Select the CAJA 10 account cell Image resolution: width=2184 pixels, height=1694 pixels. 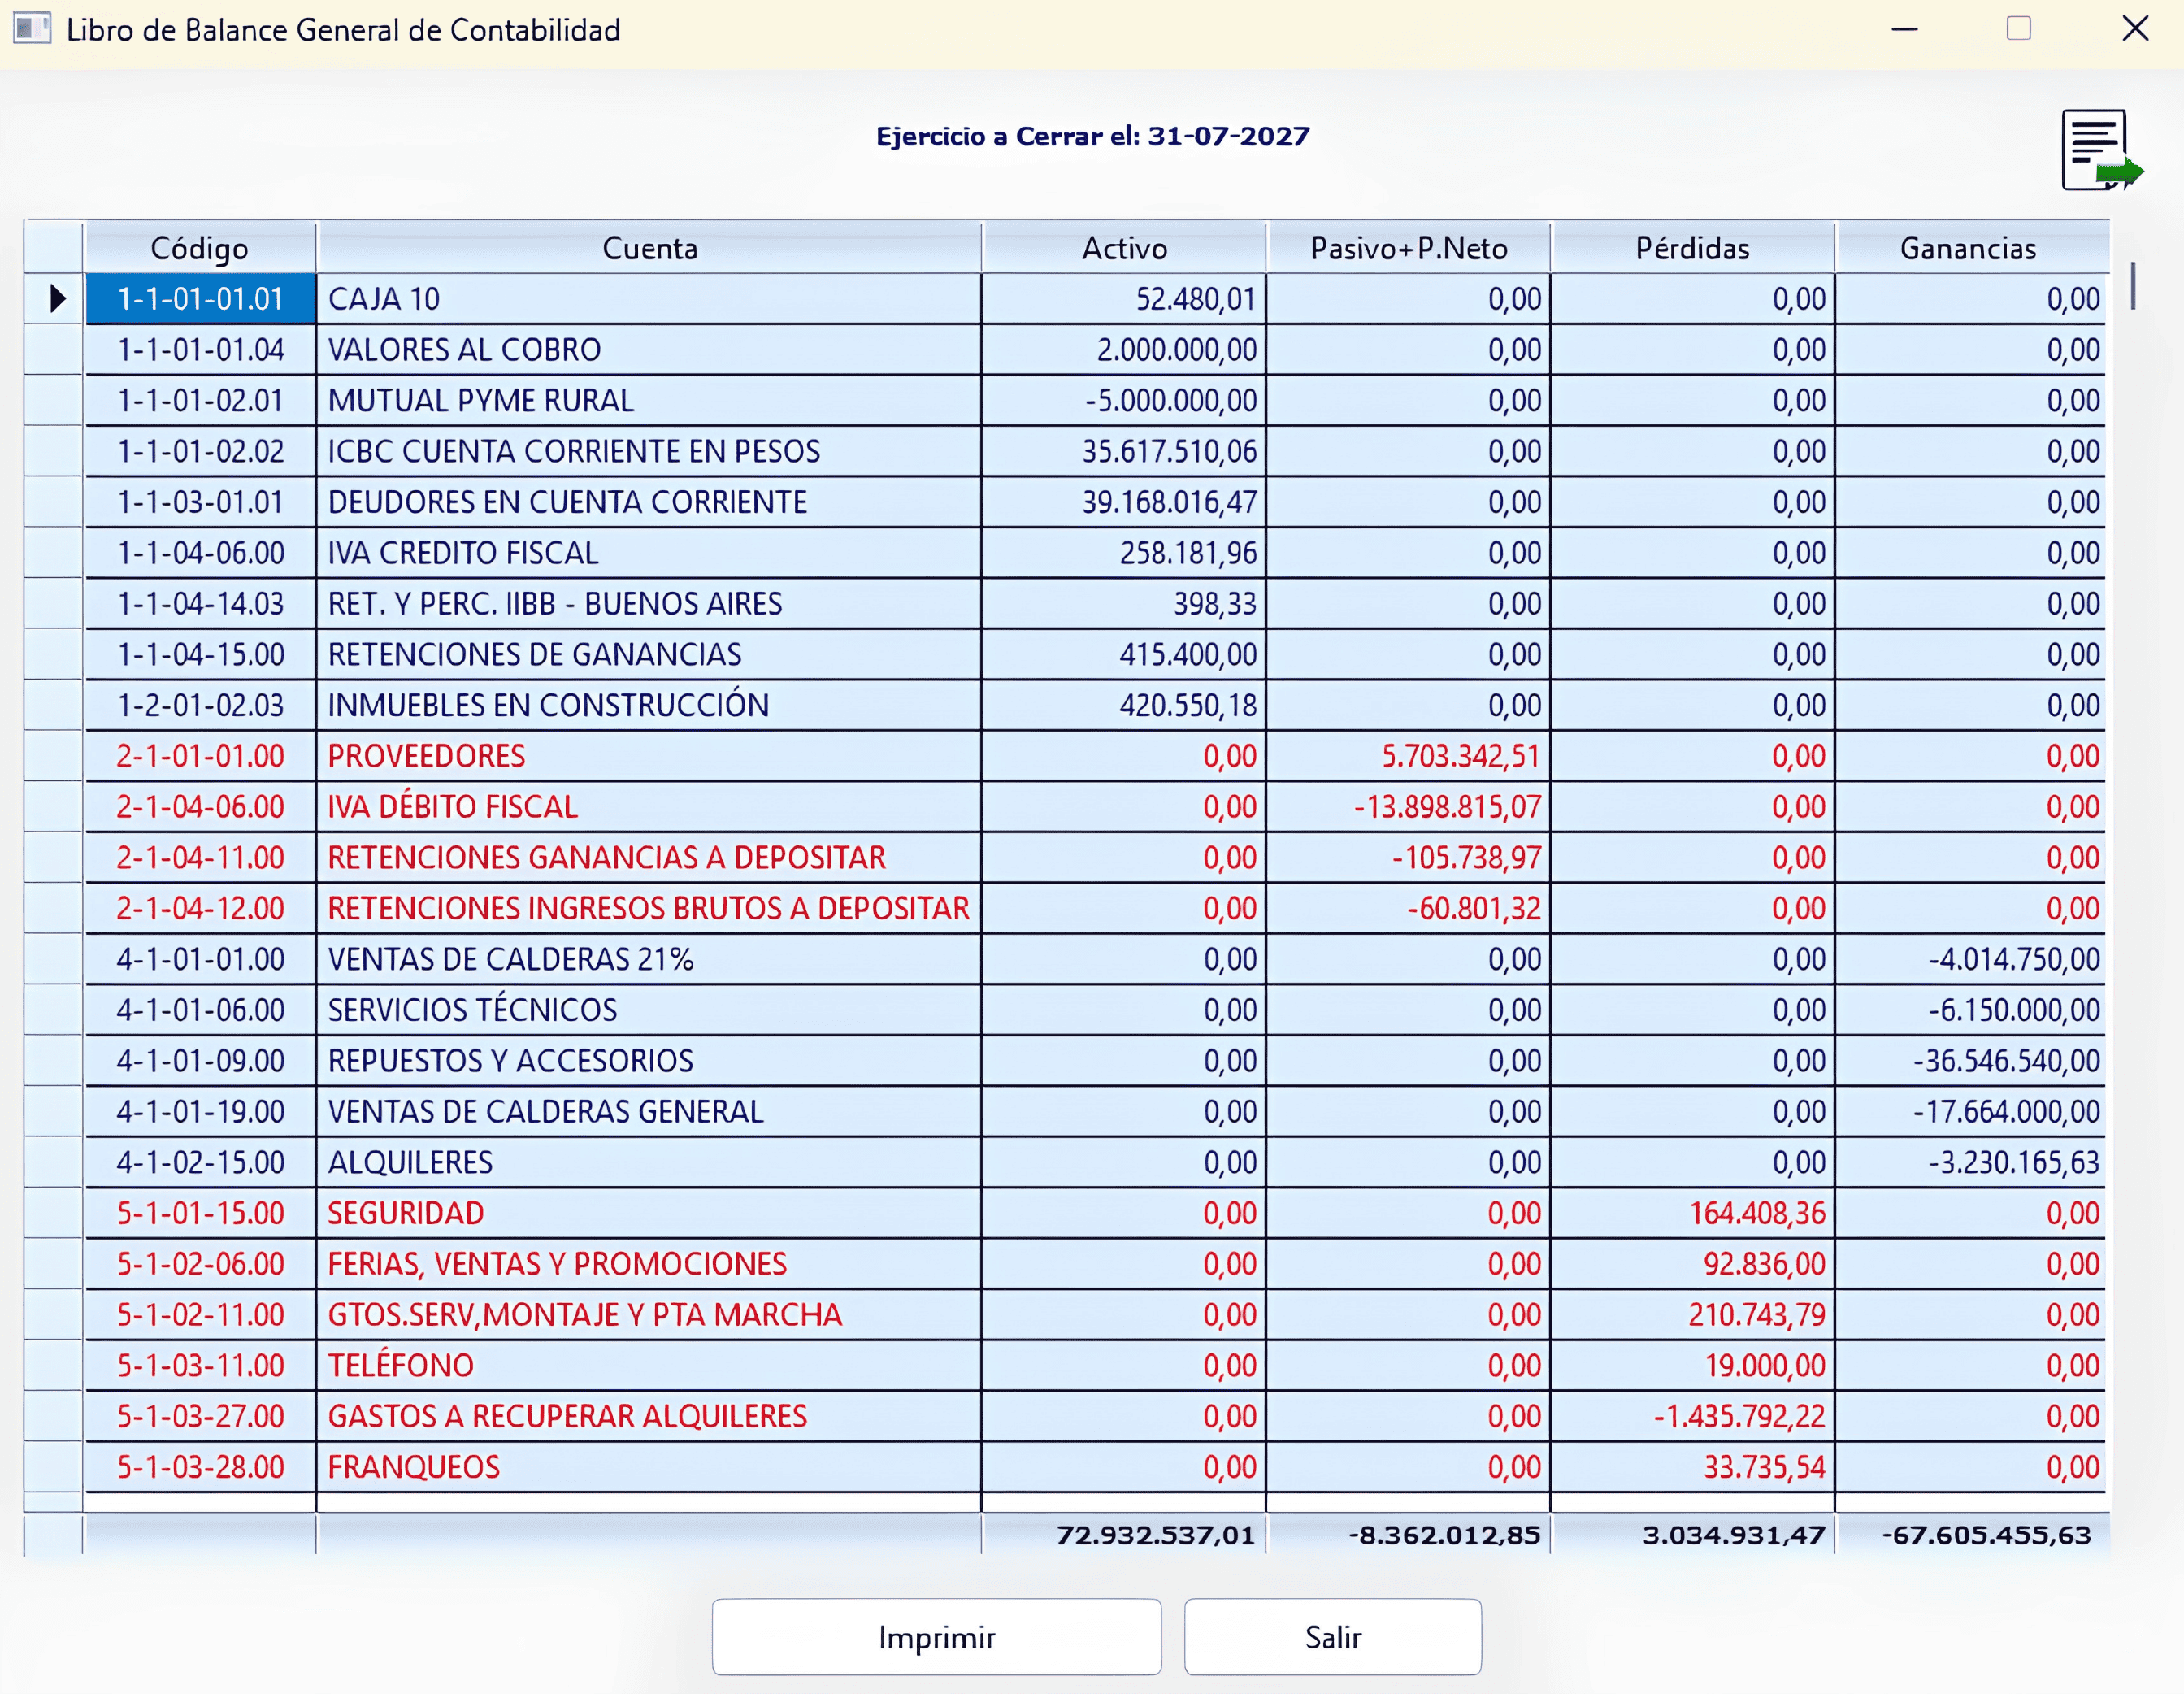click(649, 299)
